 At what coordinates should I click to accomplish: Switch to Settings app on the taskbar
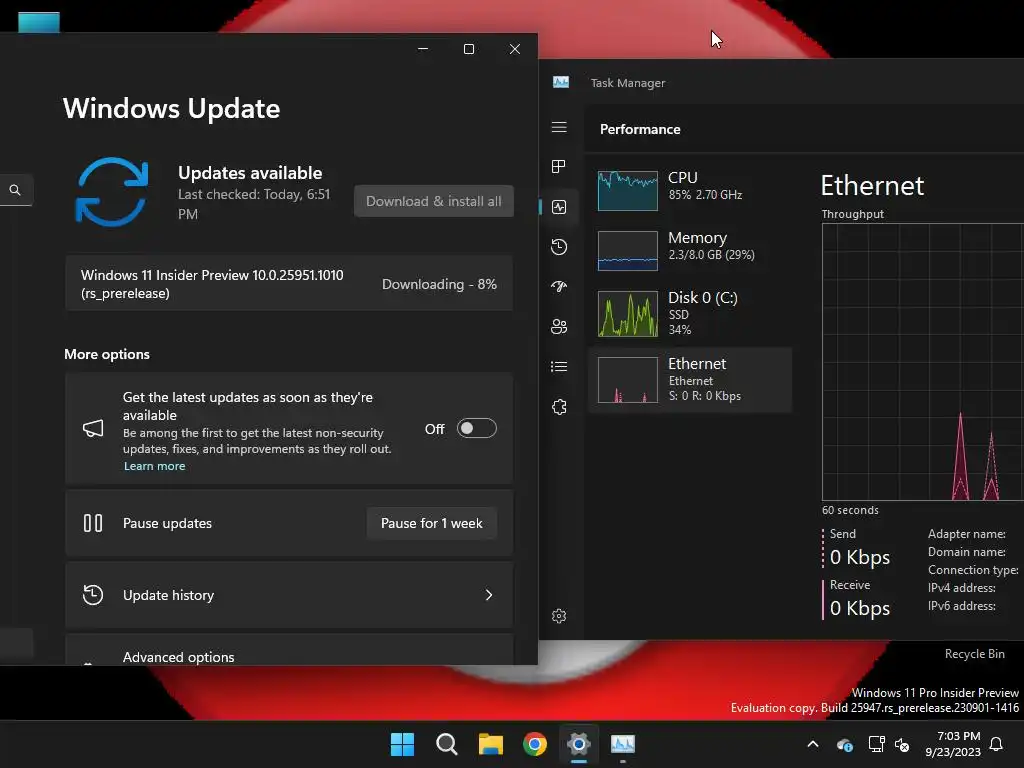click(579, 744)
